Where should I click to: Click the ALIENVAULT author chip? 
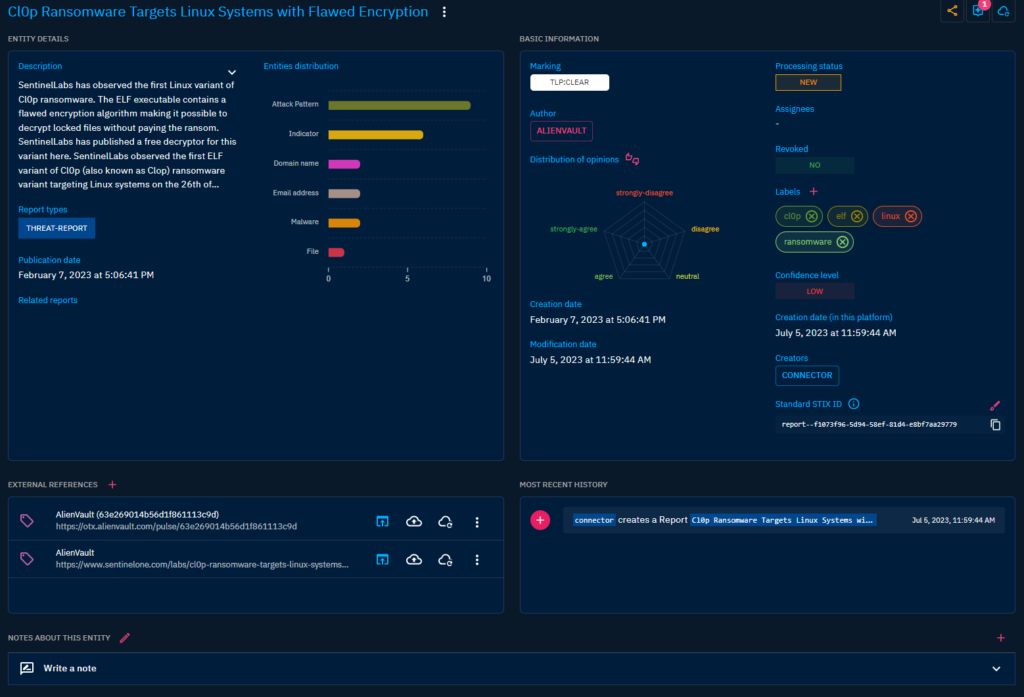click(x=561, y=131)
